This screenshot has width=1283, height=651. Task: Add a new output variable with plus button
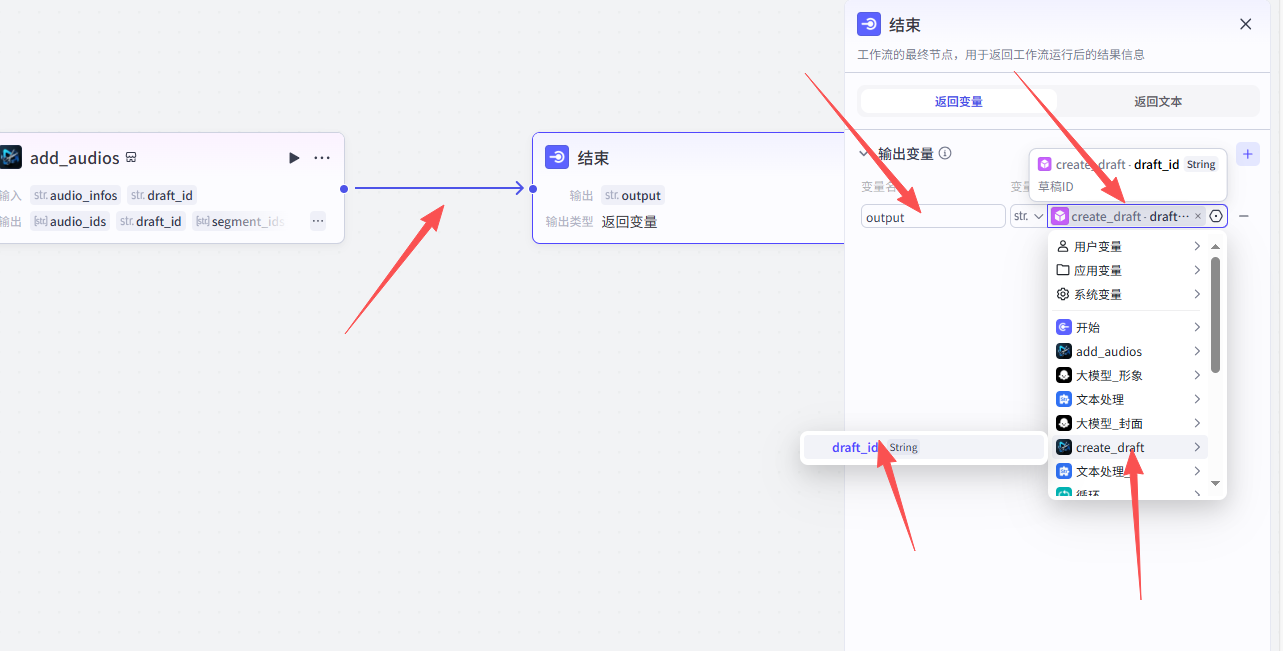[x=1247, y=154]
